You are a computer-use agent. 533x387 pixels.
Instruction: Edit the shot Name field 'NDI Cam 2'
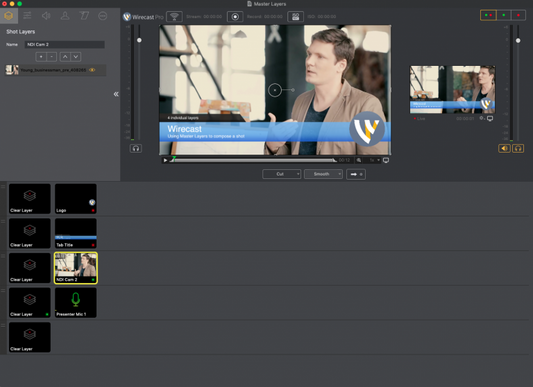tap(65, 45)
